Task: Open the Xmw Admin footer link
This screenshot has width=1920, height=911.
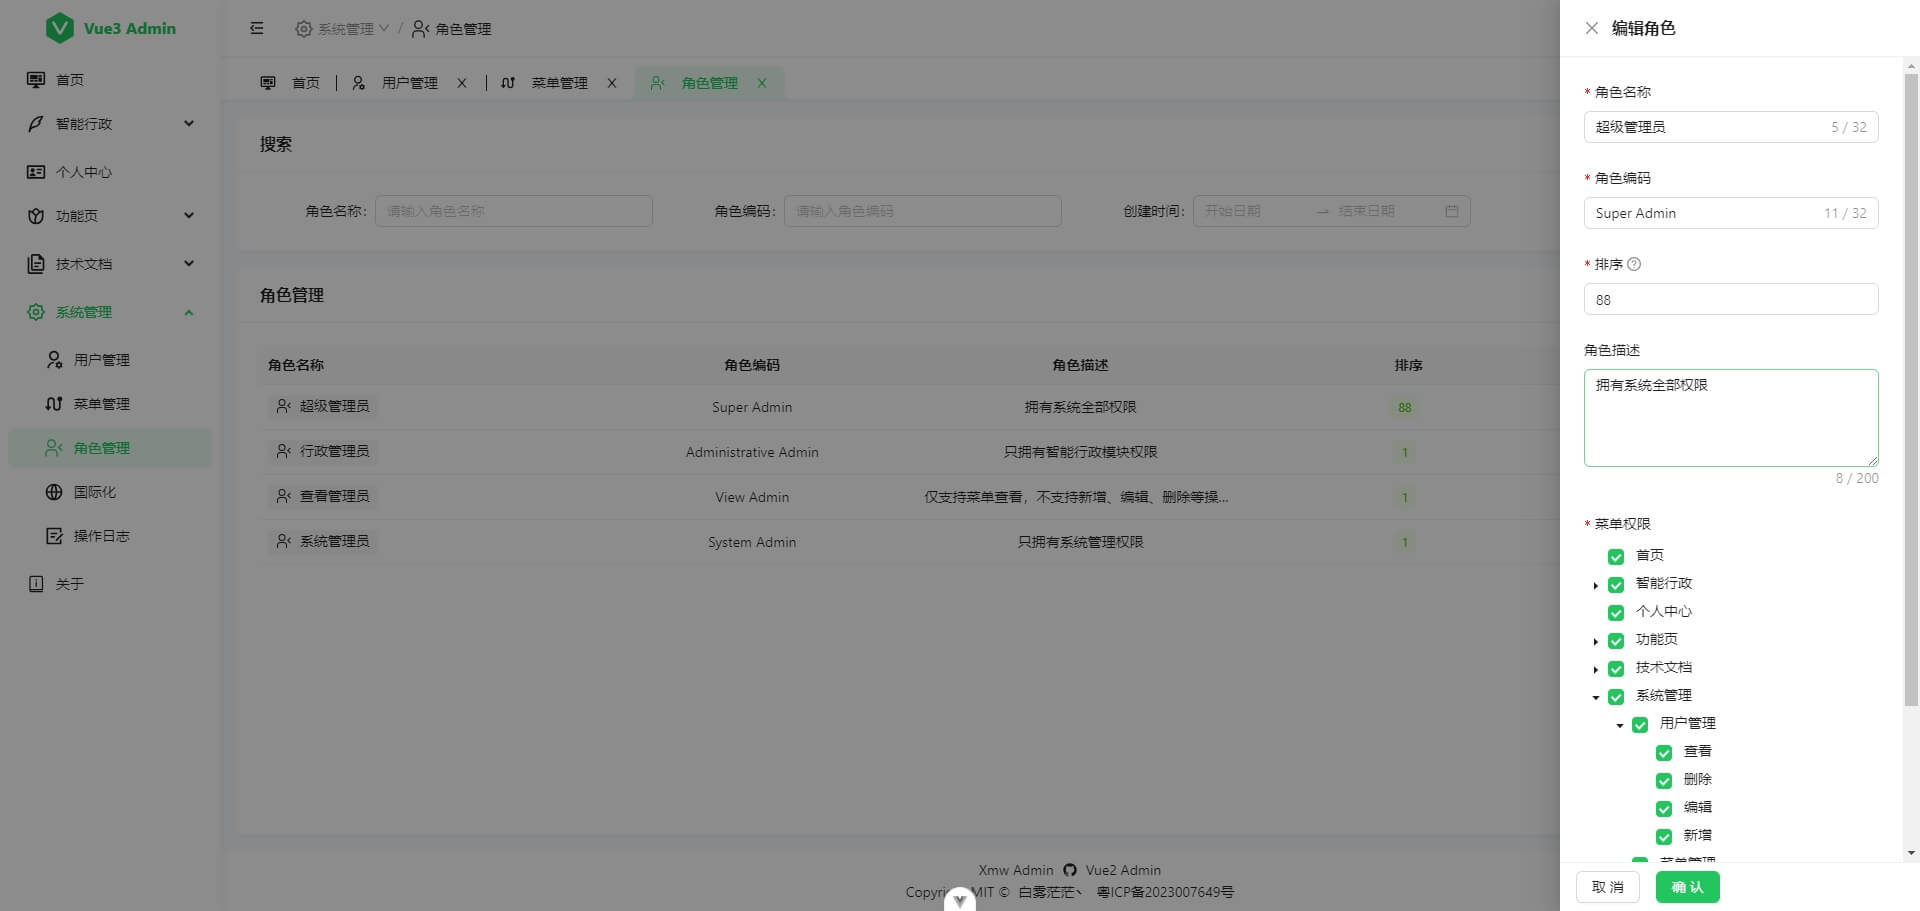Action: [1016, 870]
